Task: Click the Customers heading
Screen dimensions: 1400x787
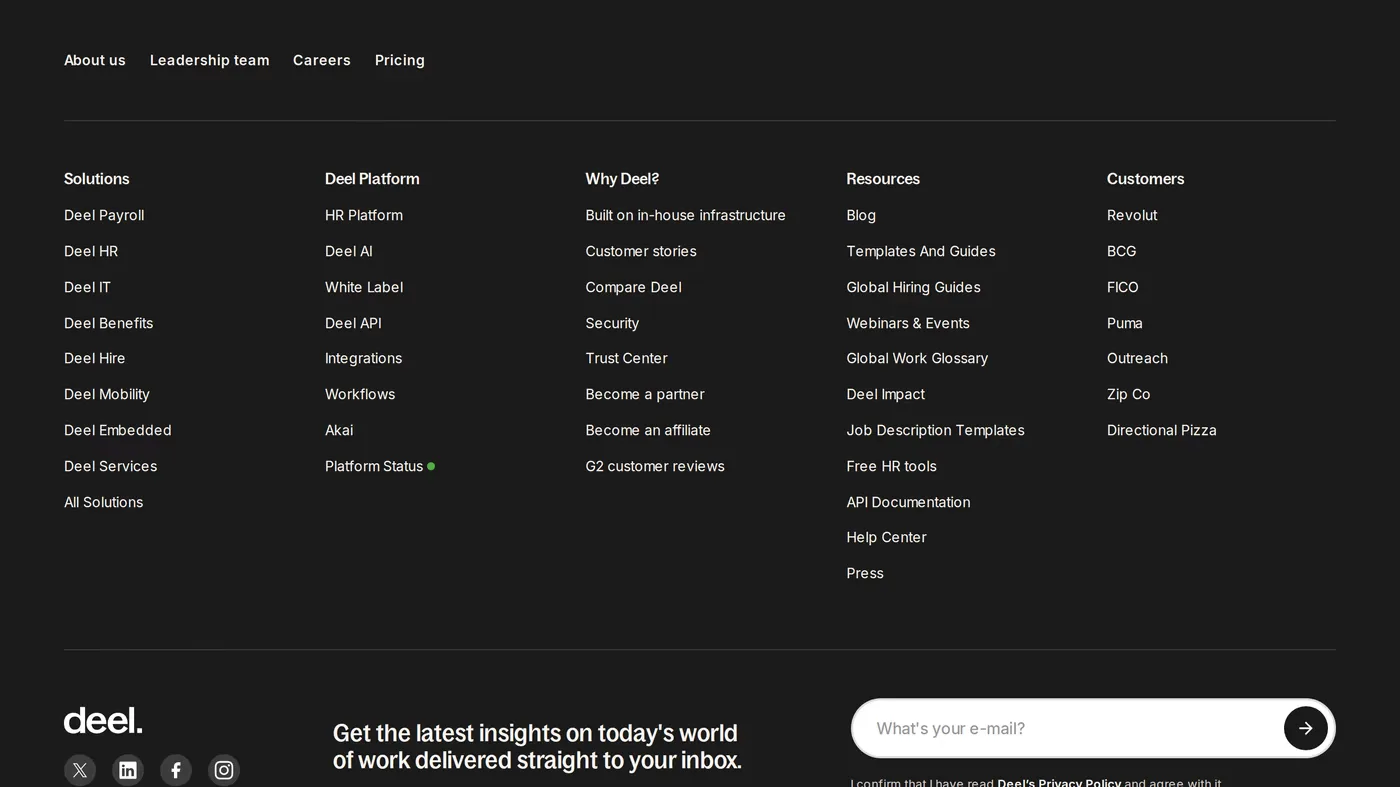Action: pos(1145,179)
